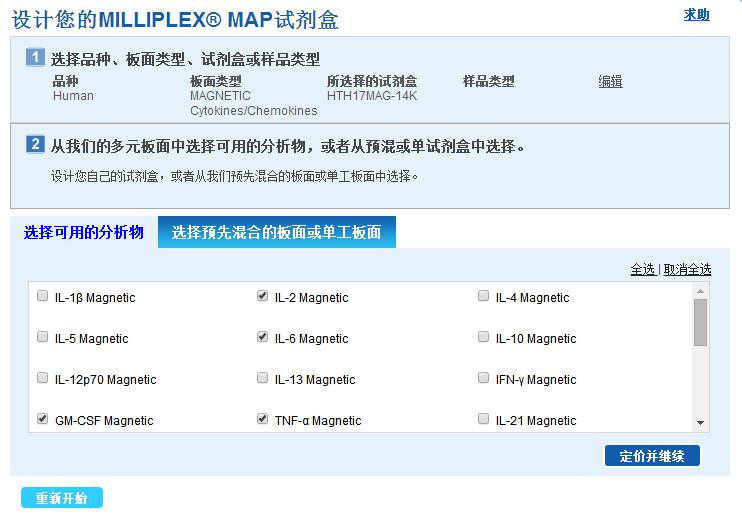Enable the IFN-γ Magnetic checkbox
Image resolution: width=742 pixels, height=515 pixels.
pos(483,378)
